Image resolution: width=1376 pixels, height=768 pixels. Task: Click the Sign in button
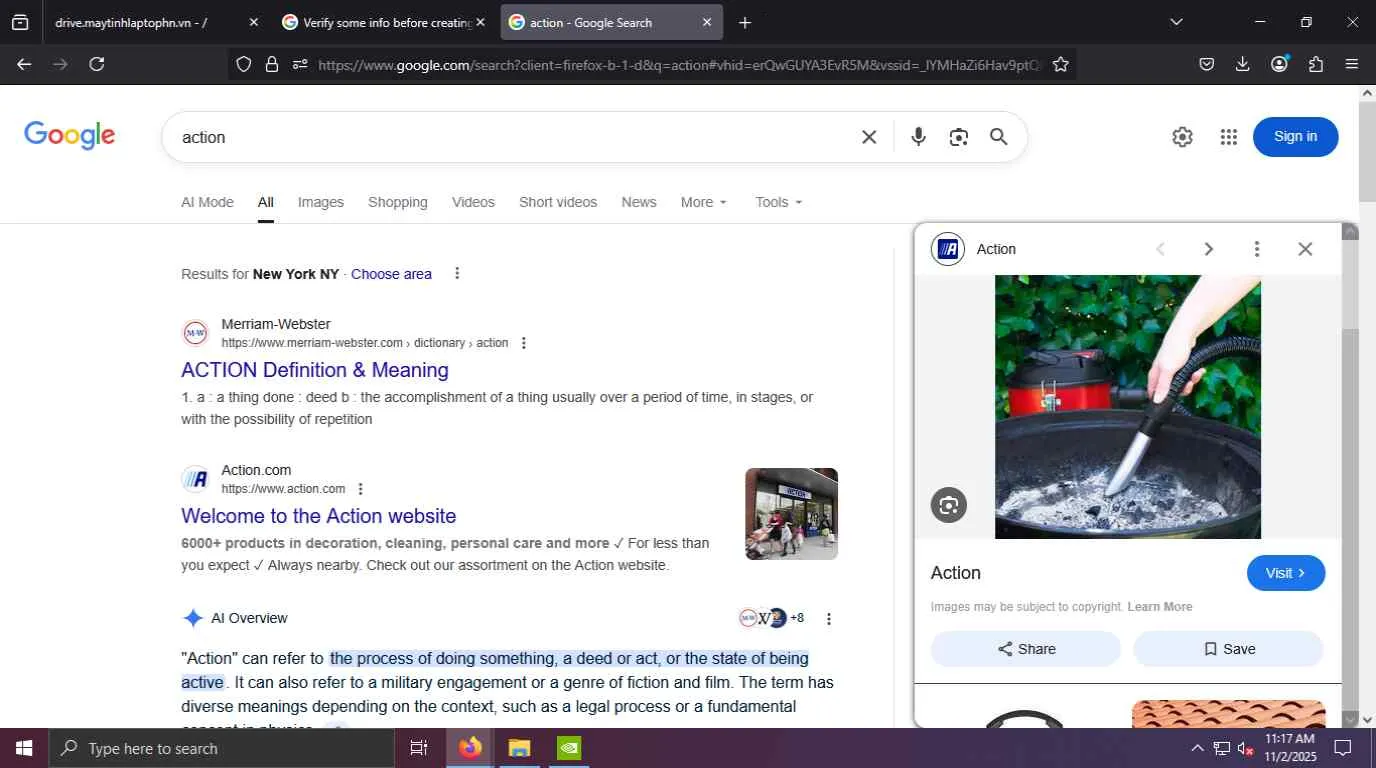click(x=1295, y=137)
